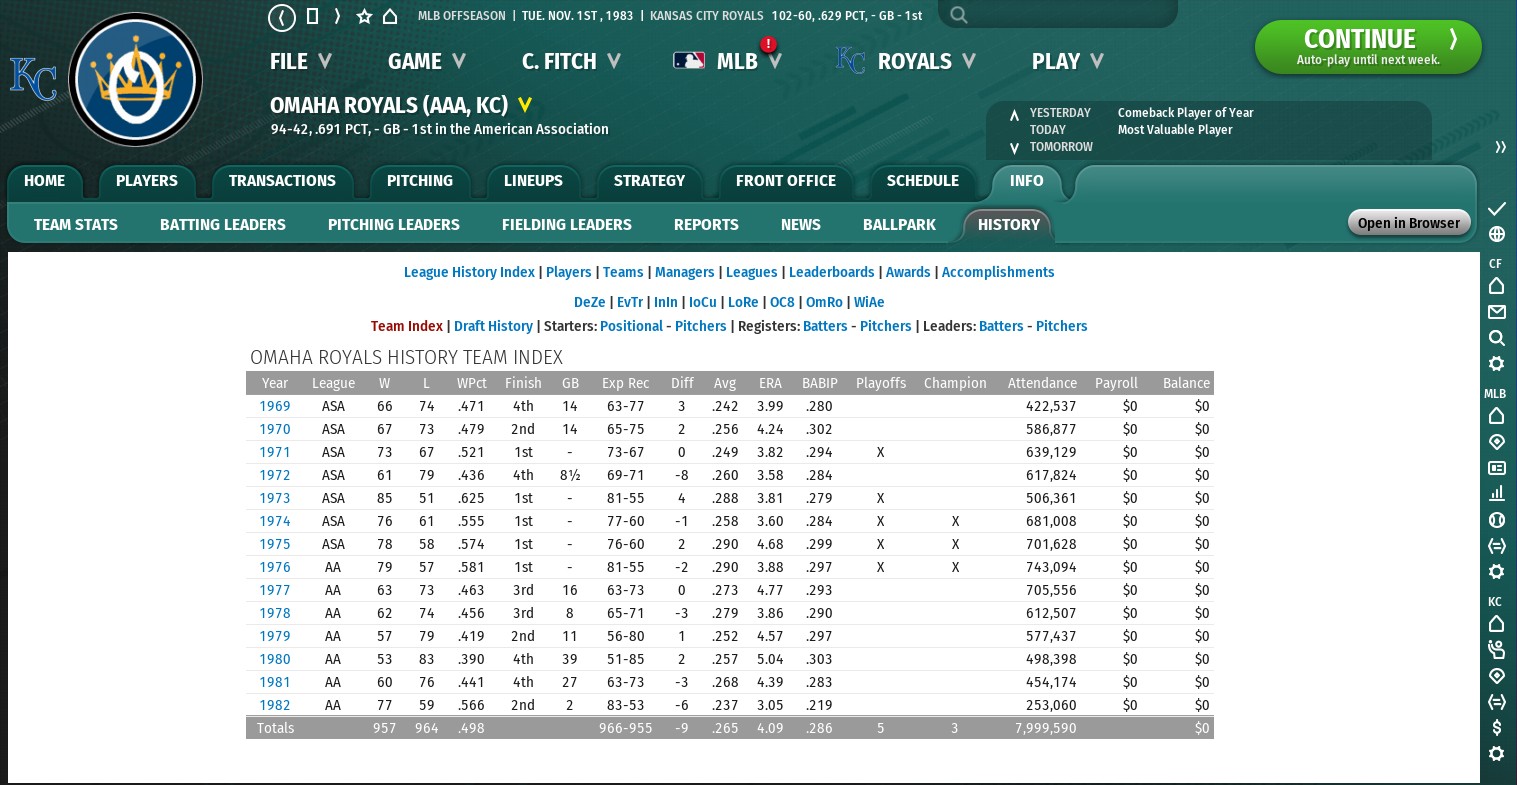
Task: Open the C. FITCH manager dropdown
Action: (x=571, y=61)
